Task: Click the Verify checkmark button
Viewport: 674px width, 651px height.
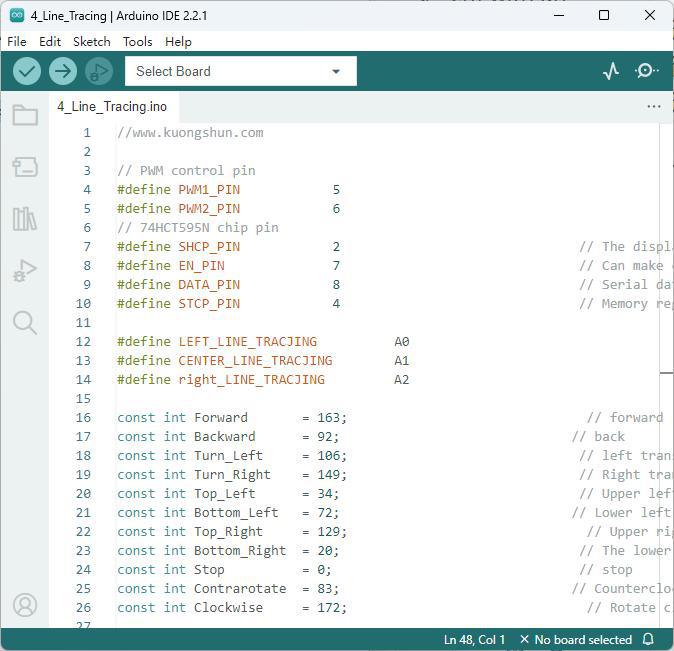Action: pos(27,71)
